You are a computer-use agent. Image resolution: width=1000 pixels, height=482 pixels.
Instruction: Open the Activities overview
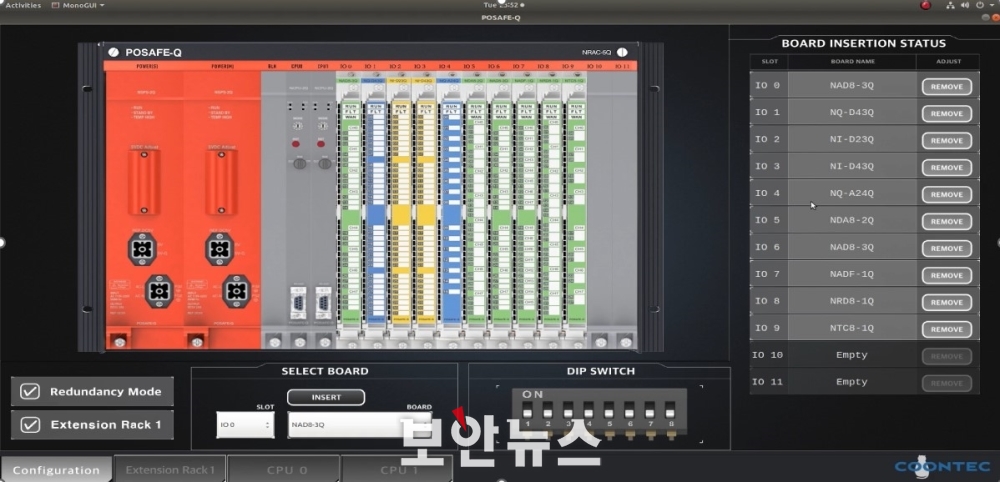pyautogui.click(x=23, y=5)
